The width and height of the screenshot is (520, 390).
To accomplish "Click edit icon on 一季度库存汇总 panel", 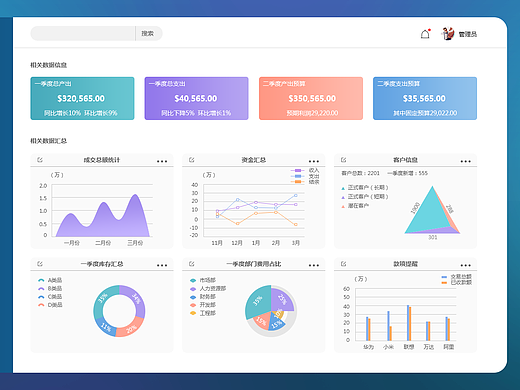I will pos(40,264).
